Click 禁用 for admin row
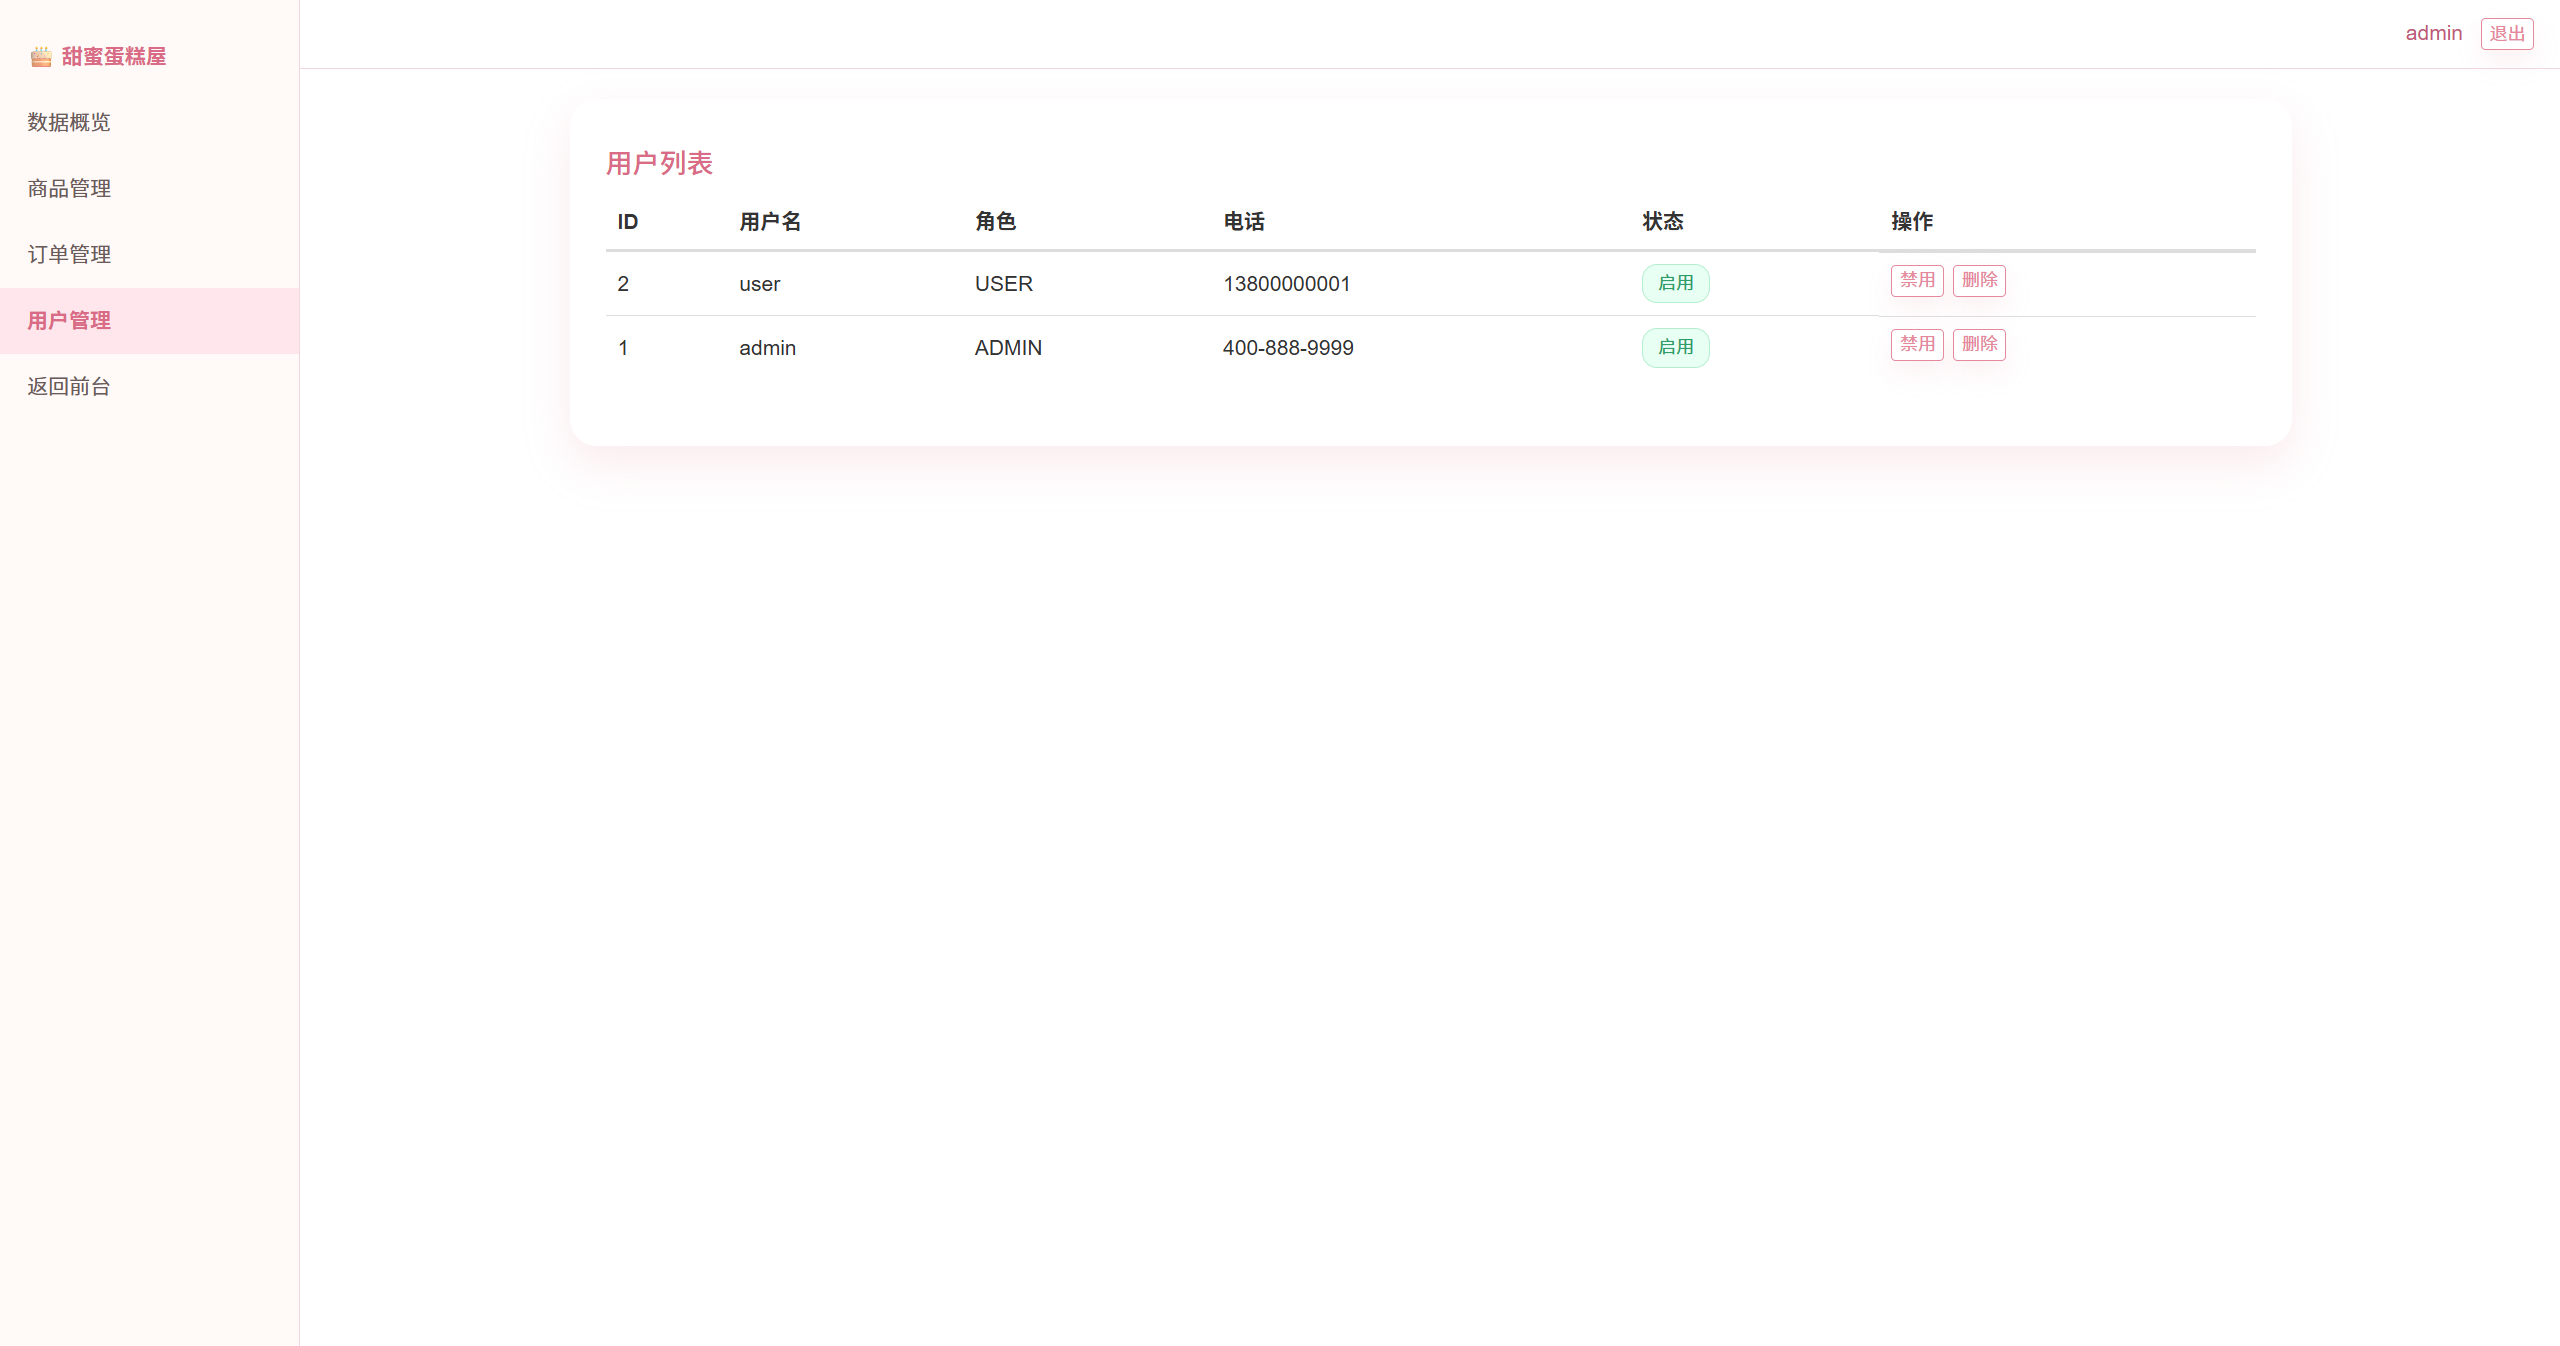 tap(1916, 344)
